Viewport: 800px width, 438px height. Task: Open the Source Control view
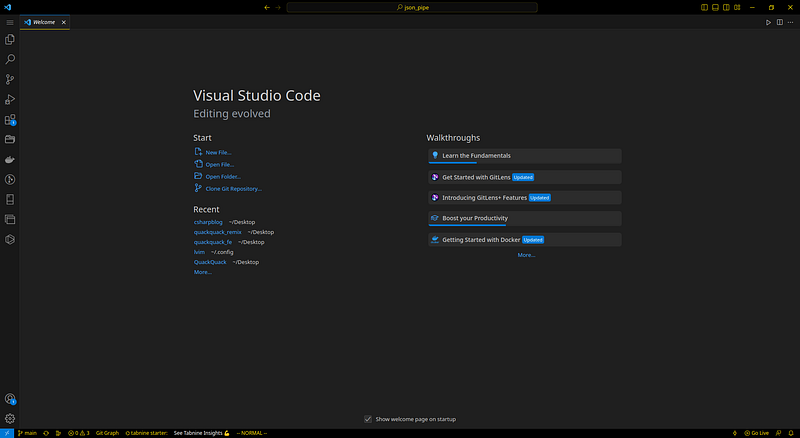pos(10,79)
